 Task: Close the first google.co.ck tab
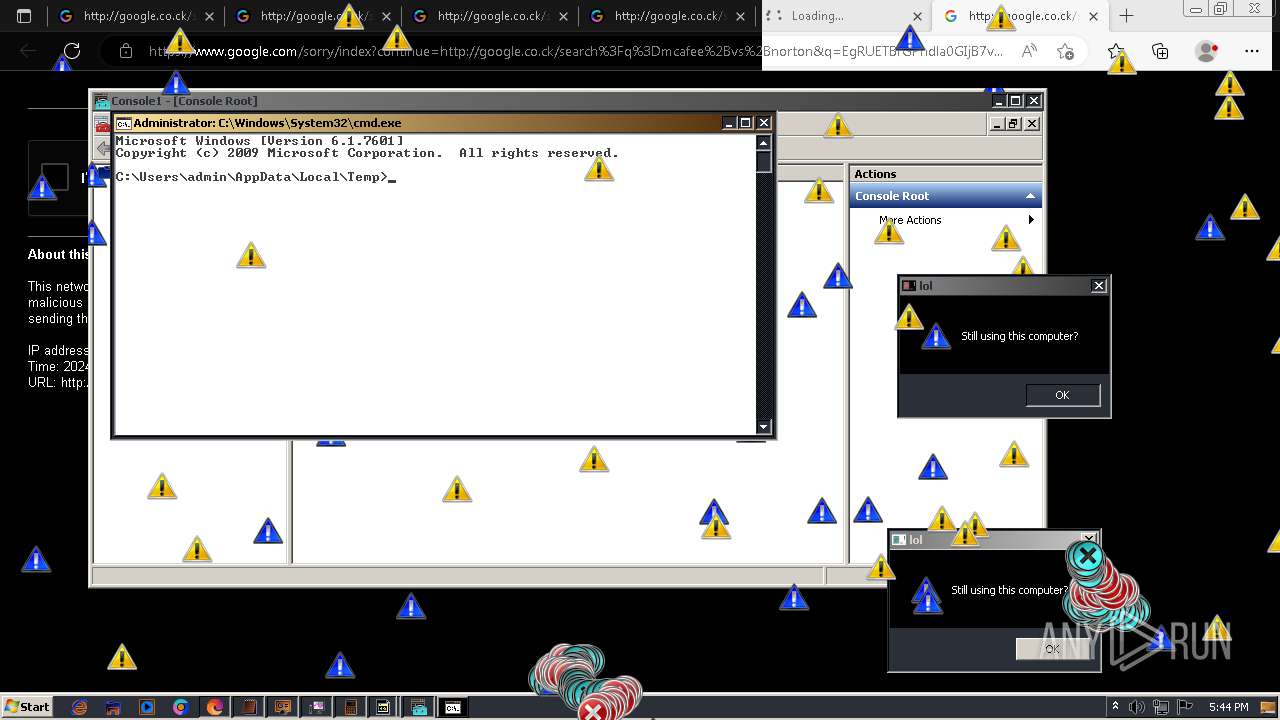click(x=209, y=16)
